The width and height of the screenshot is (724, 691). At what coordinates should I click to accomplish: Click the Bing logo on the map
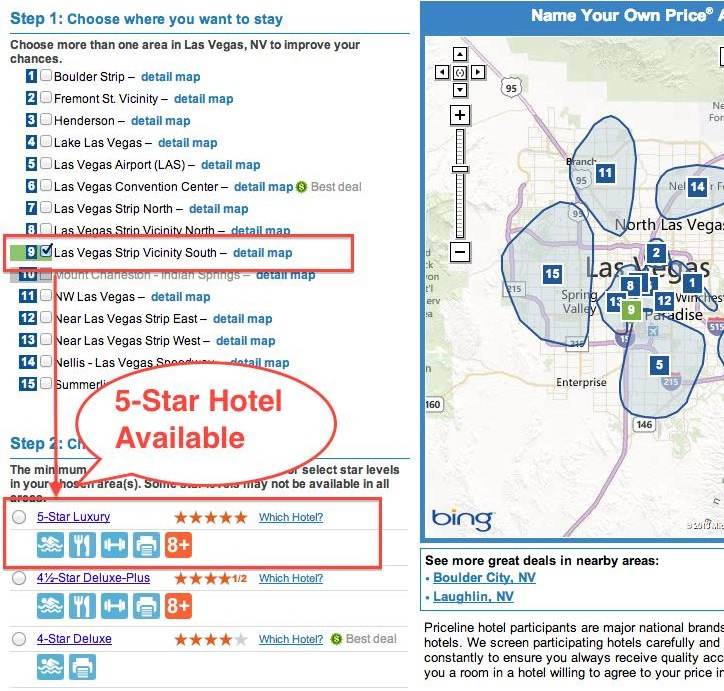click(x=462, y=520)
